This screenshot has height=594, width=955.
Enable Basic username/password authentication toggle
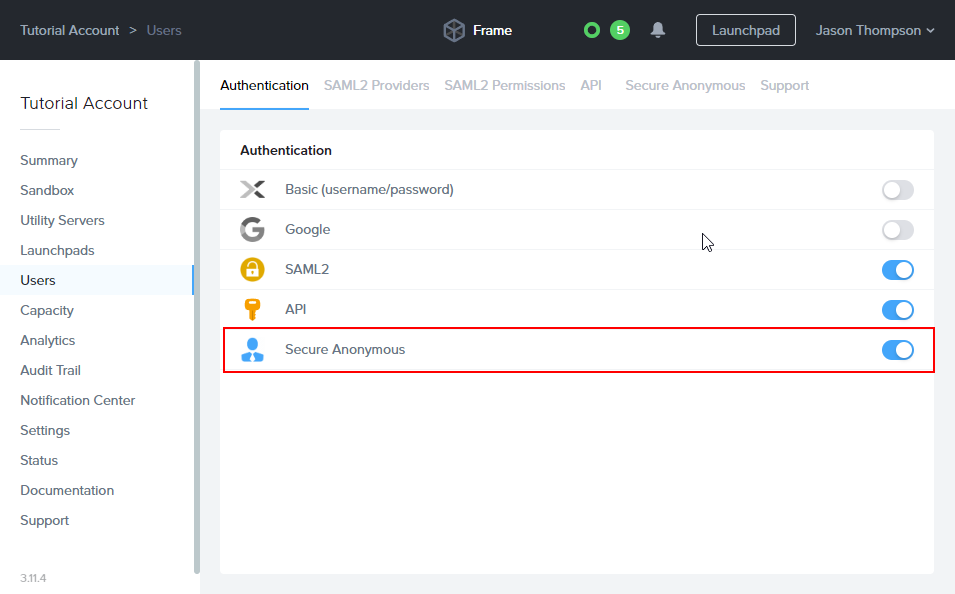pos(897,190)
